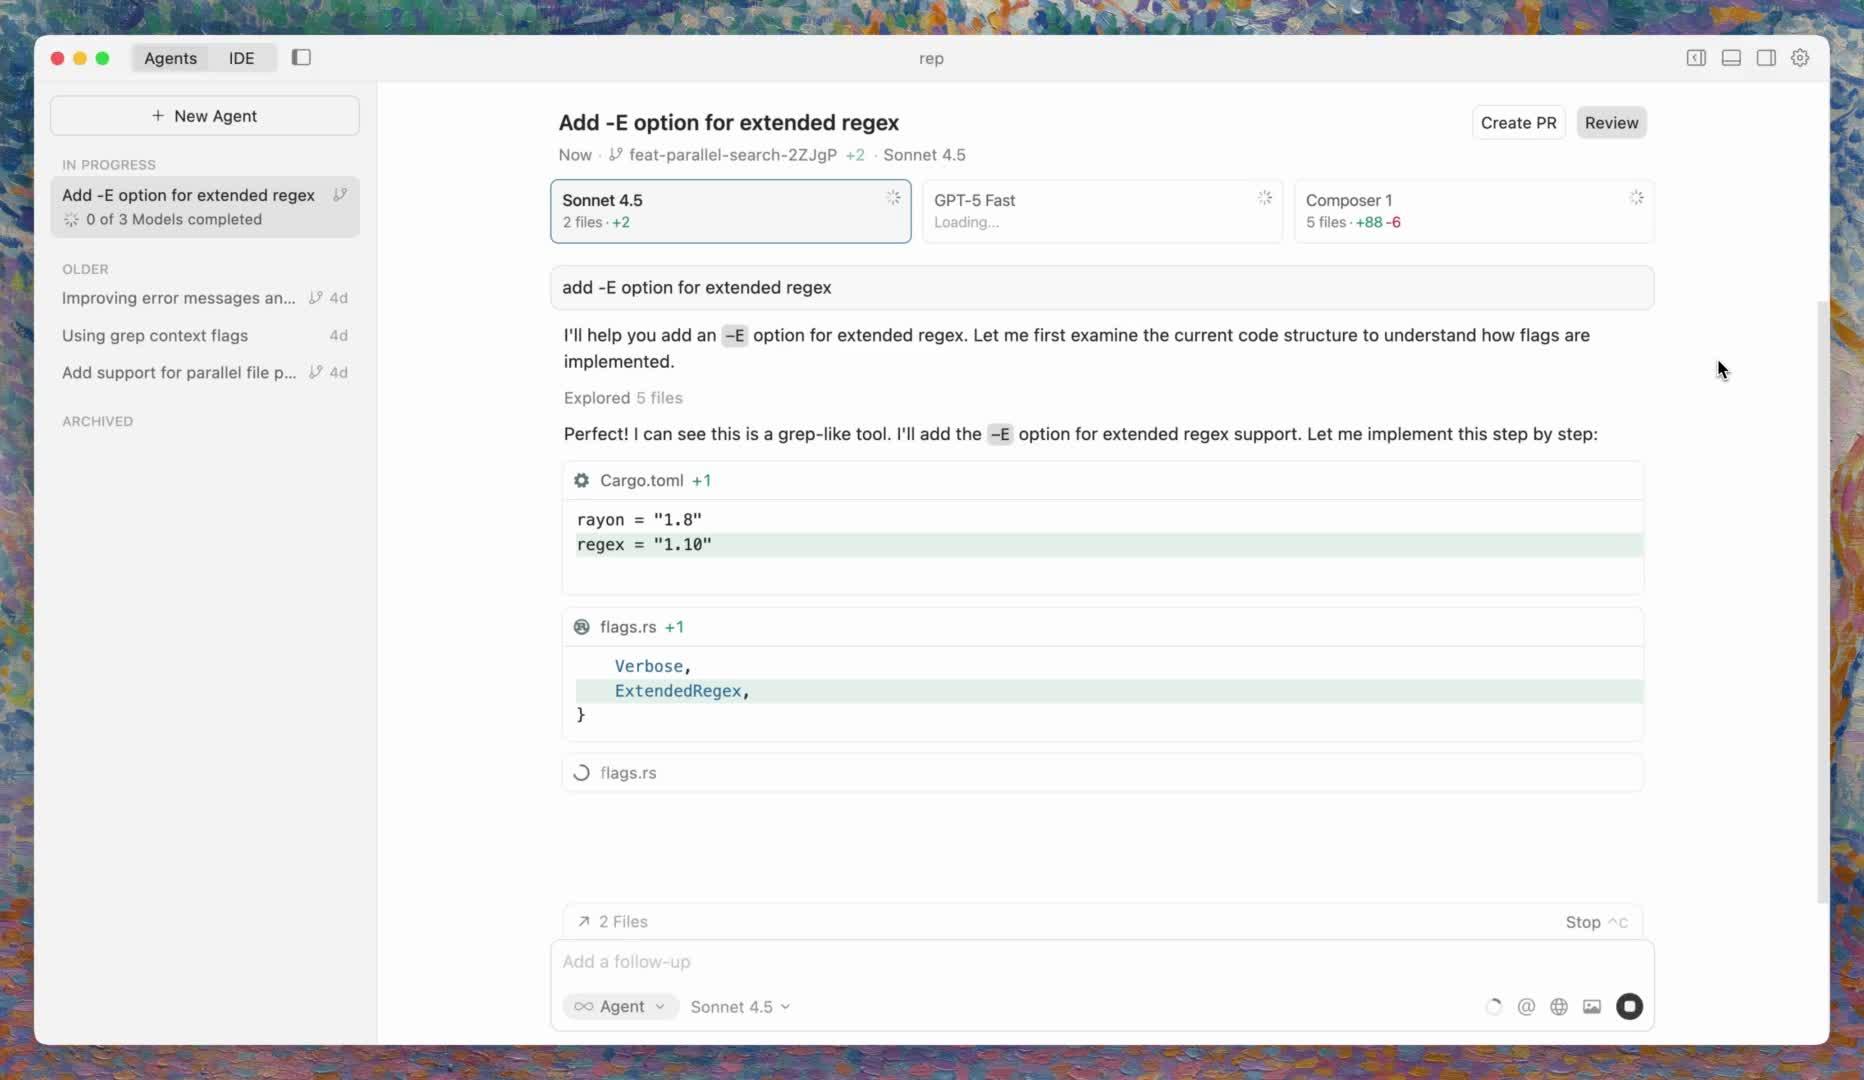The image size is (1864, 1080).
Task: Click the chat vertical scrollbar
Action: point(1823,600)
